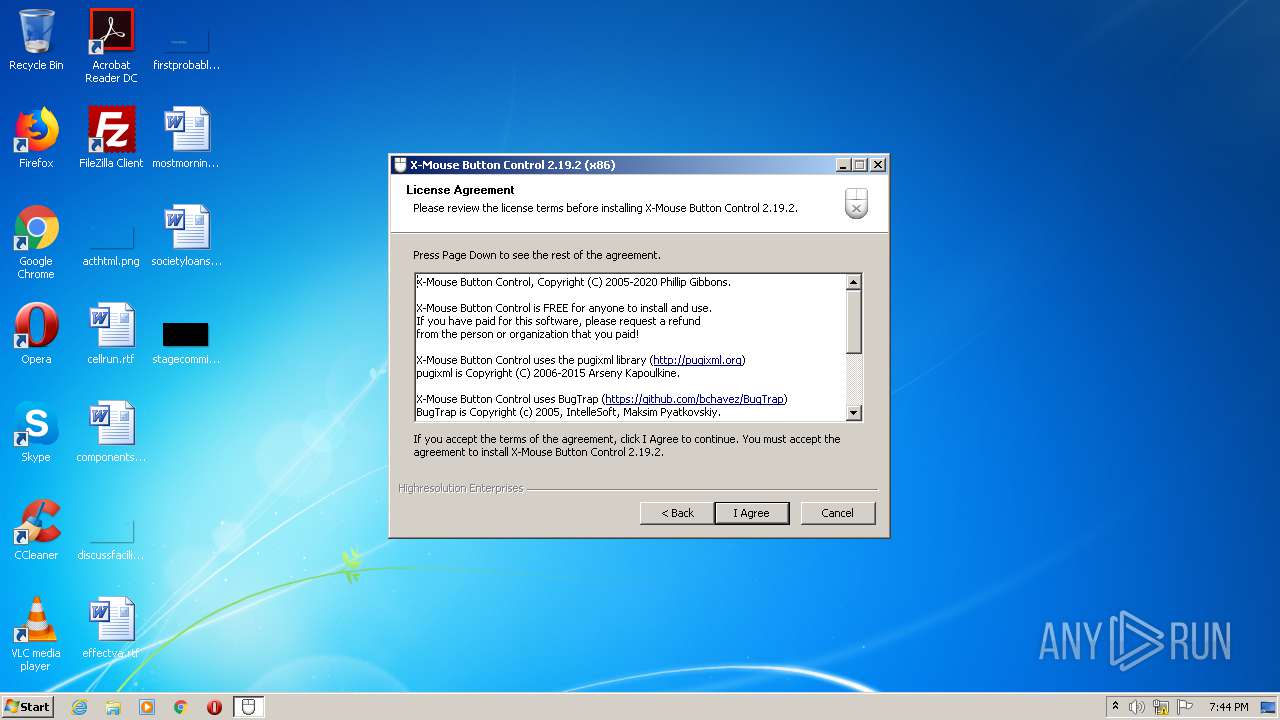The image size is (1280, 720).
Task: Click the license scrollbar down arrow
Action: pyautogui.click(x=853, y=413)
